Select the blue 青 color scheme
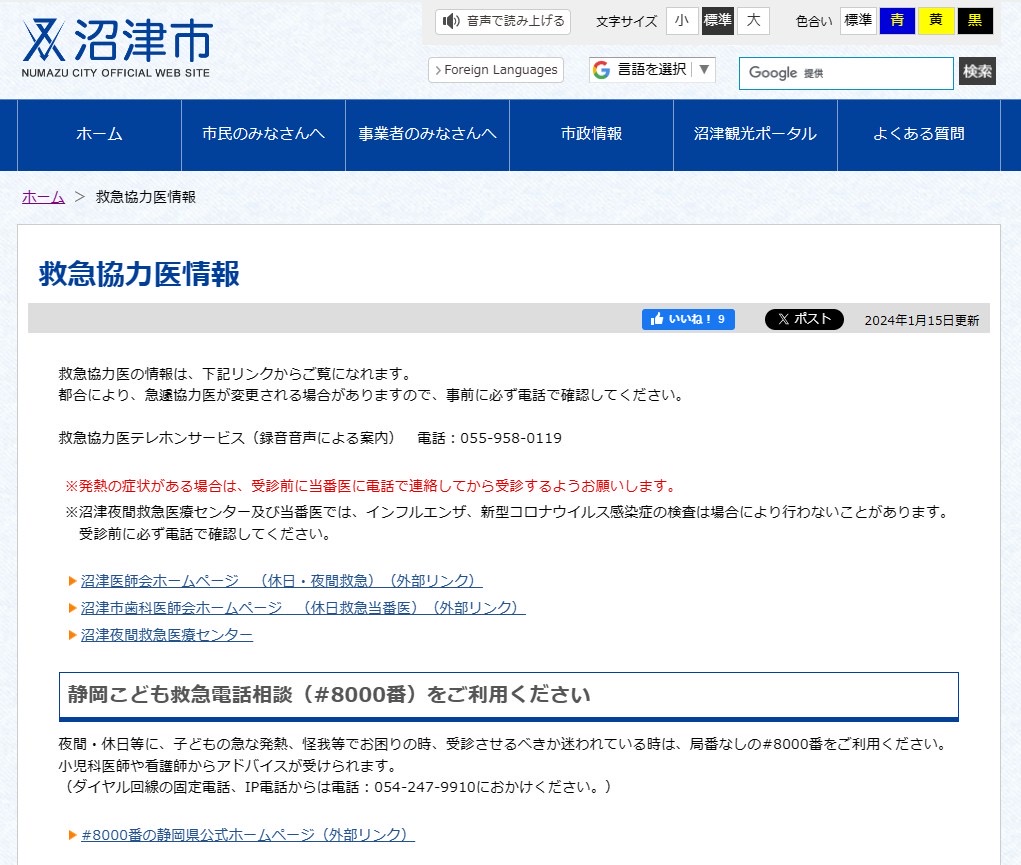This screenshot has height=865, width=1021. (897, 21)
